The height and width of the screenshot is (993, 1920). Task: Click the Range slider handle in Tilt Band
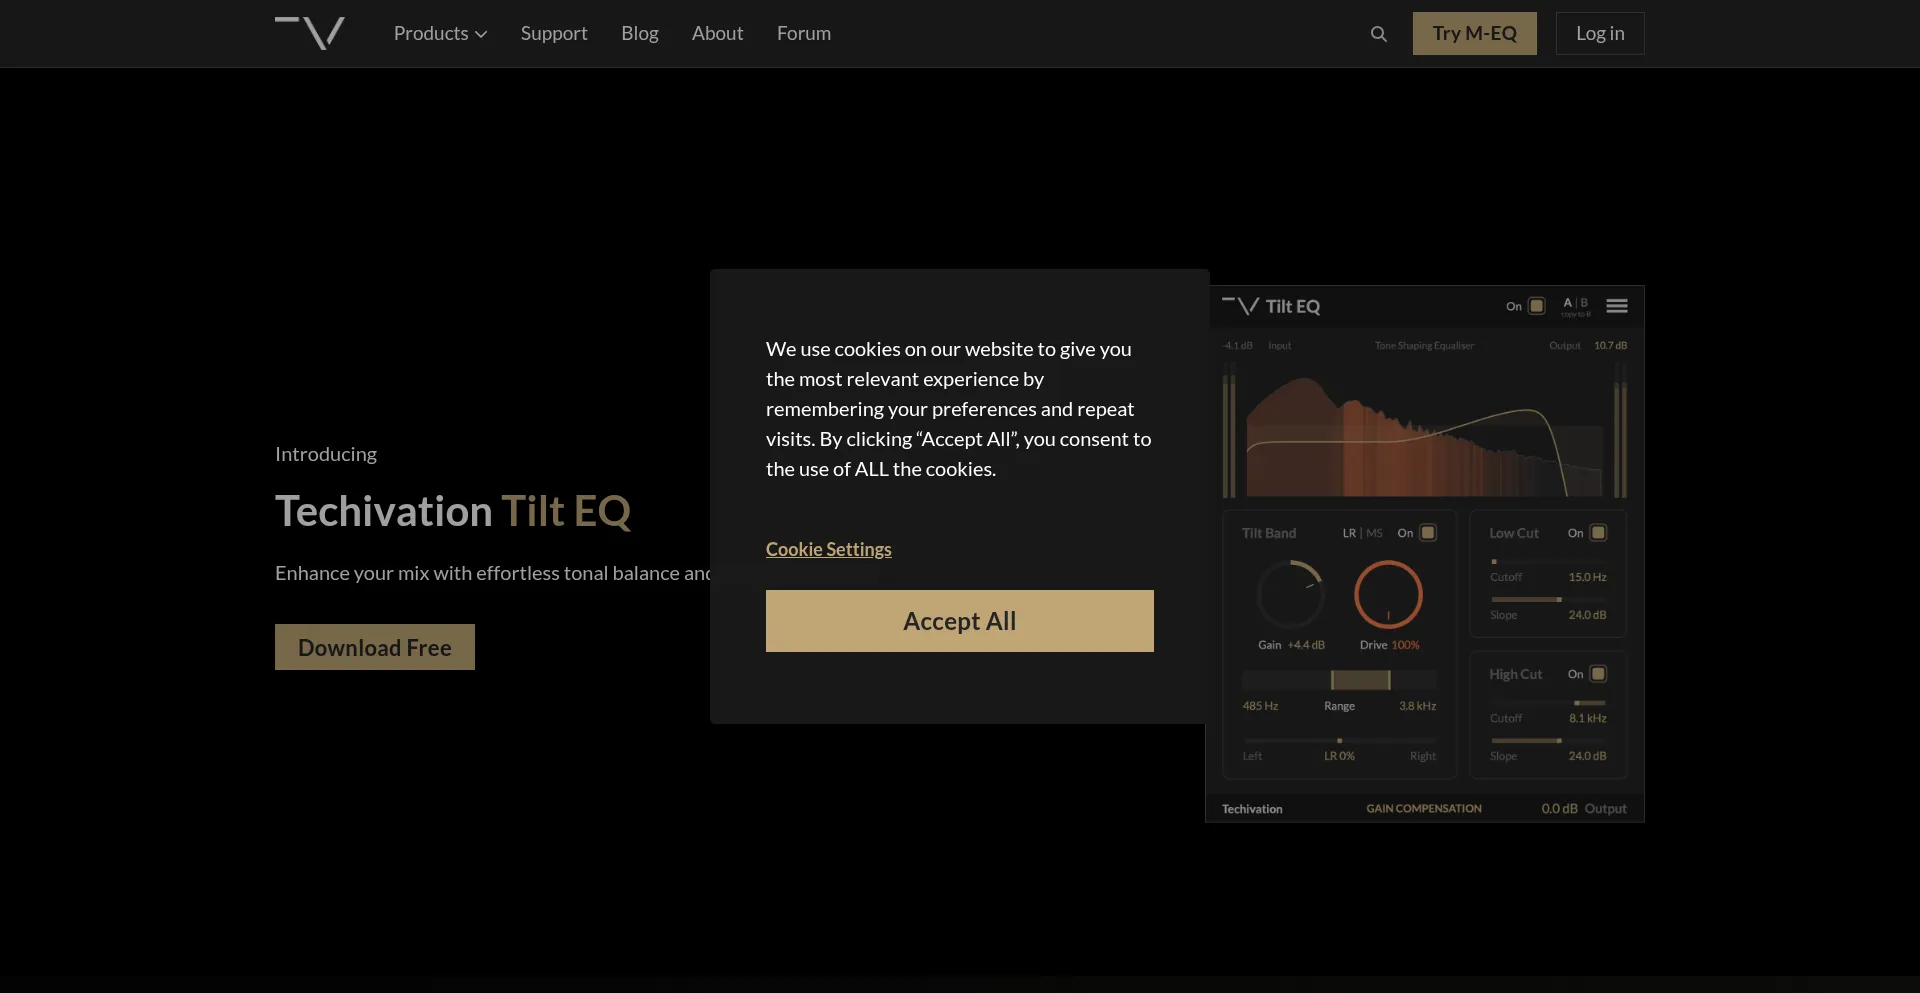(1360, 680)
